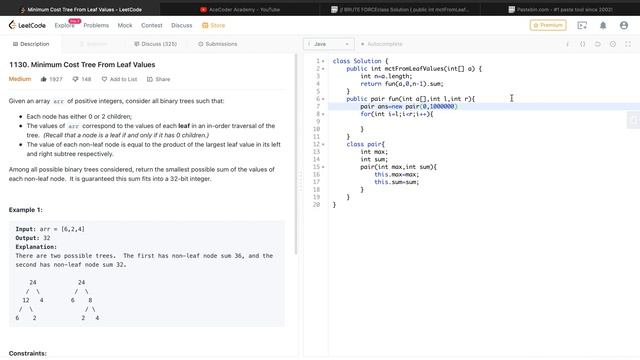
Task: Toggle fullscreen editor icon
Action: point(628,44)
